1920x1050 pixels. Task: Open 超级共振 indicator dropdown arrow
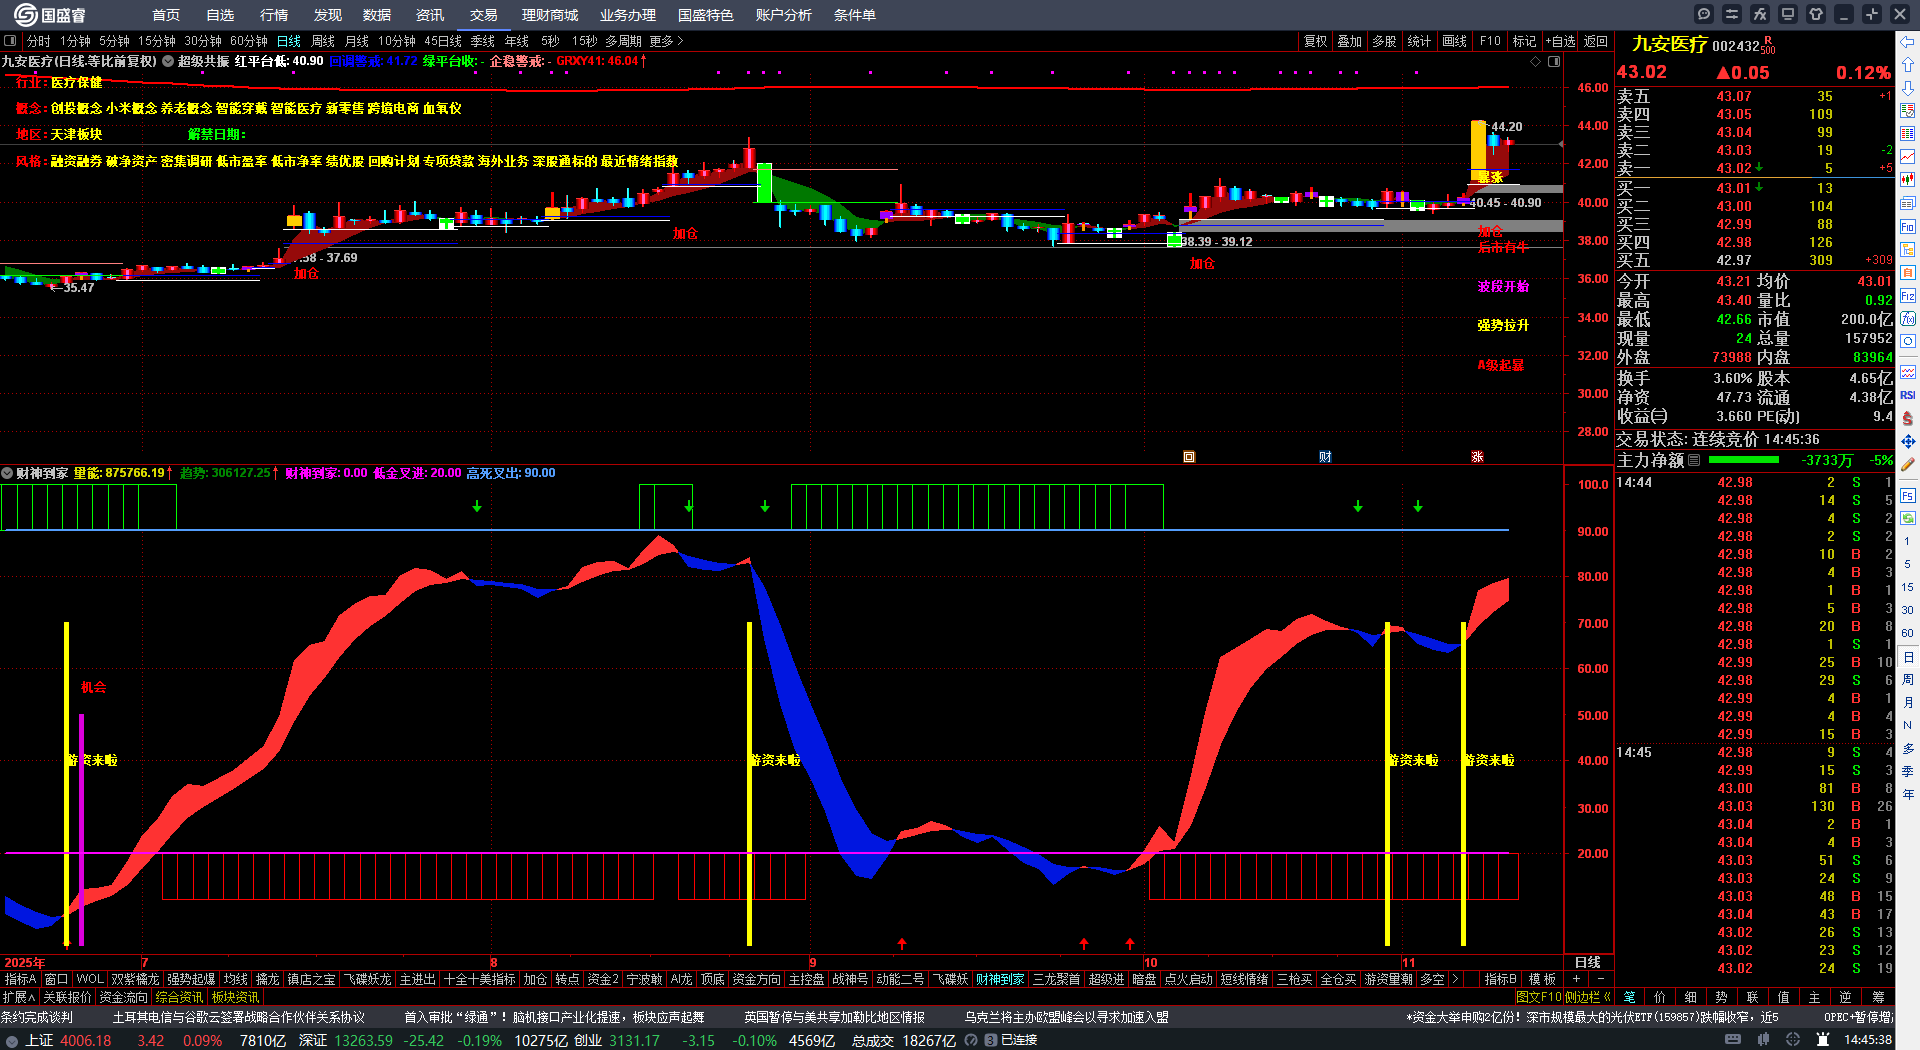pyautogui.click(x=168, y=61)
